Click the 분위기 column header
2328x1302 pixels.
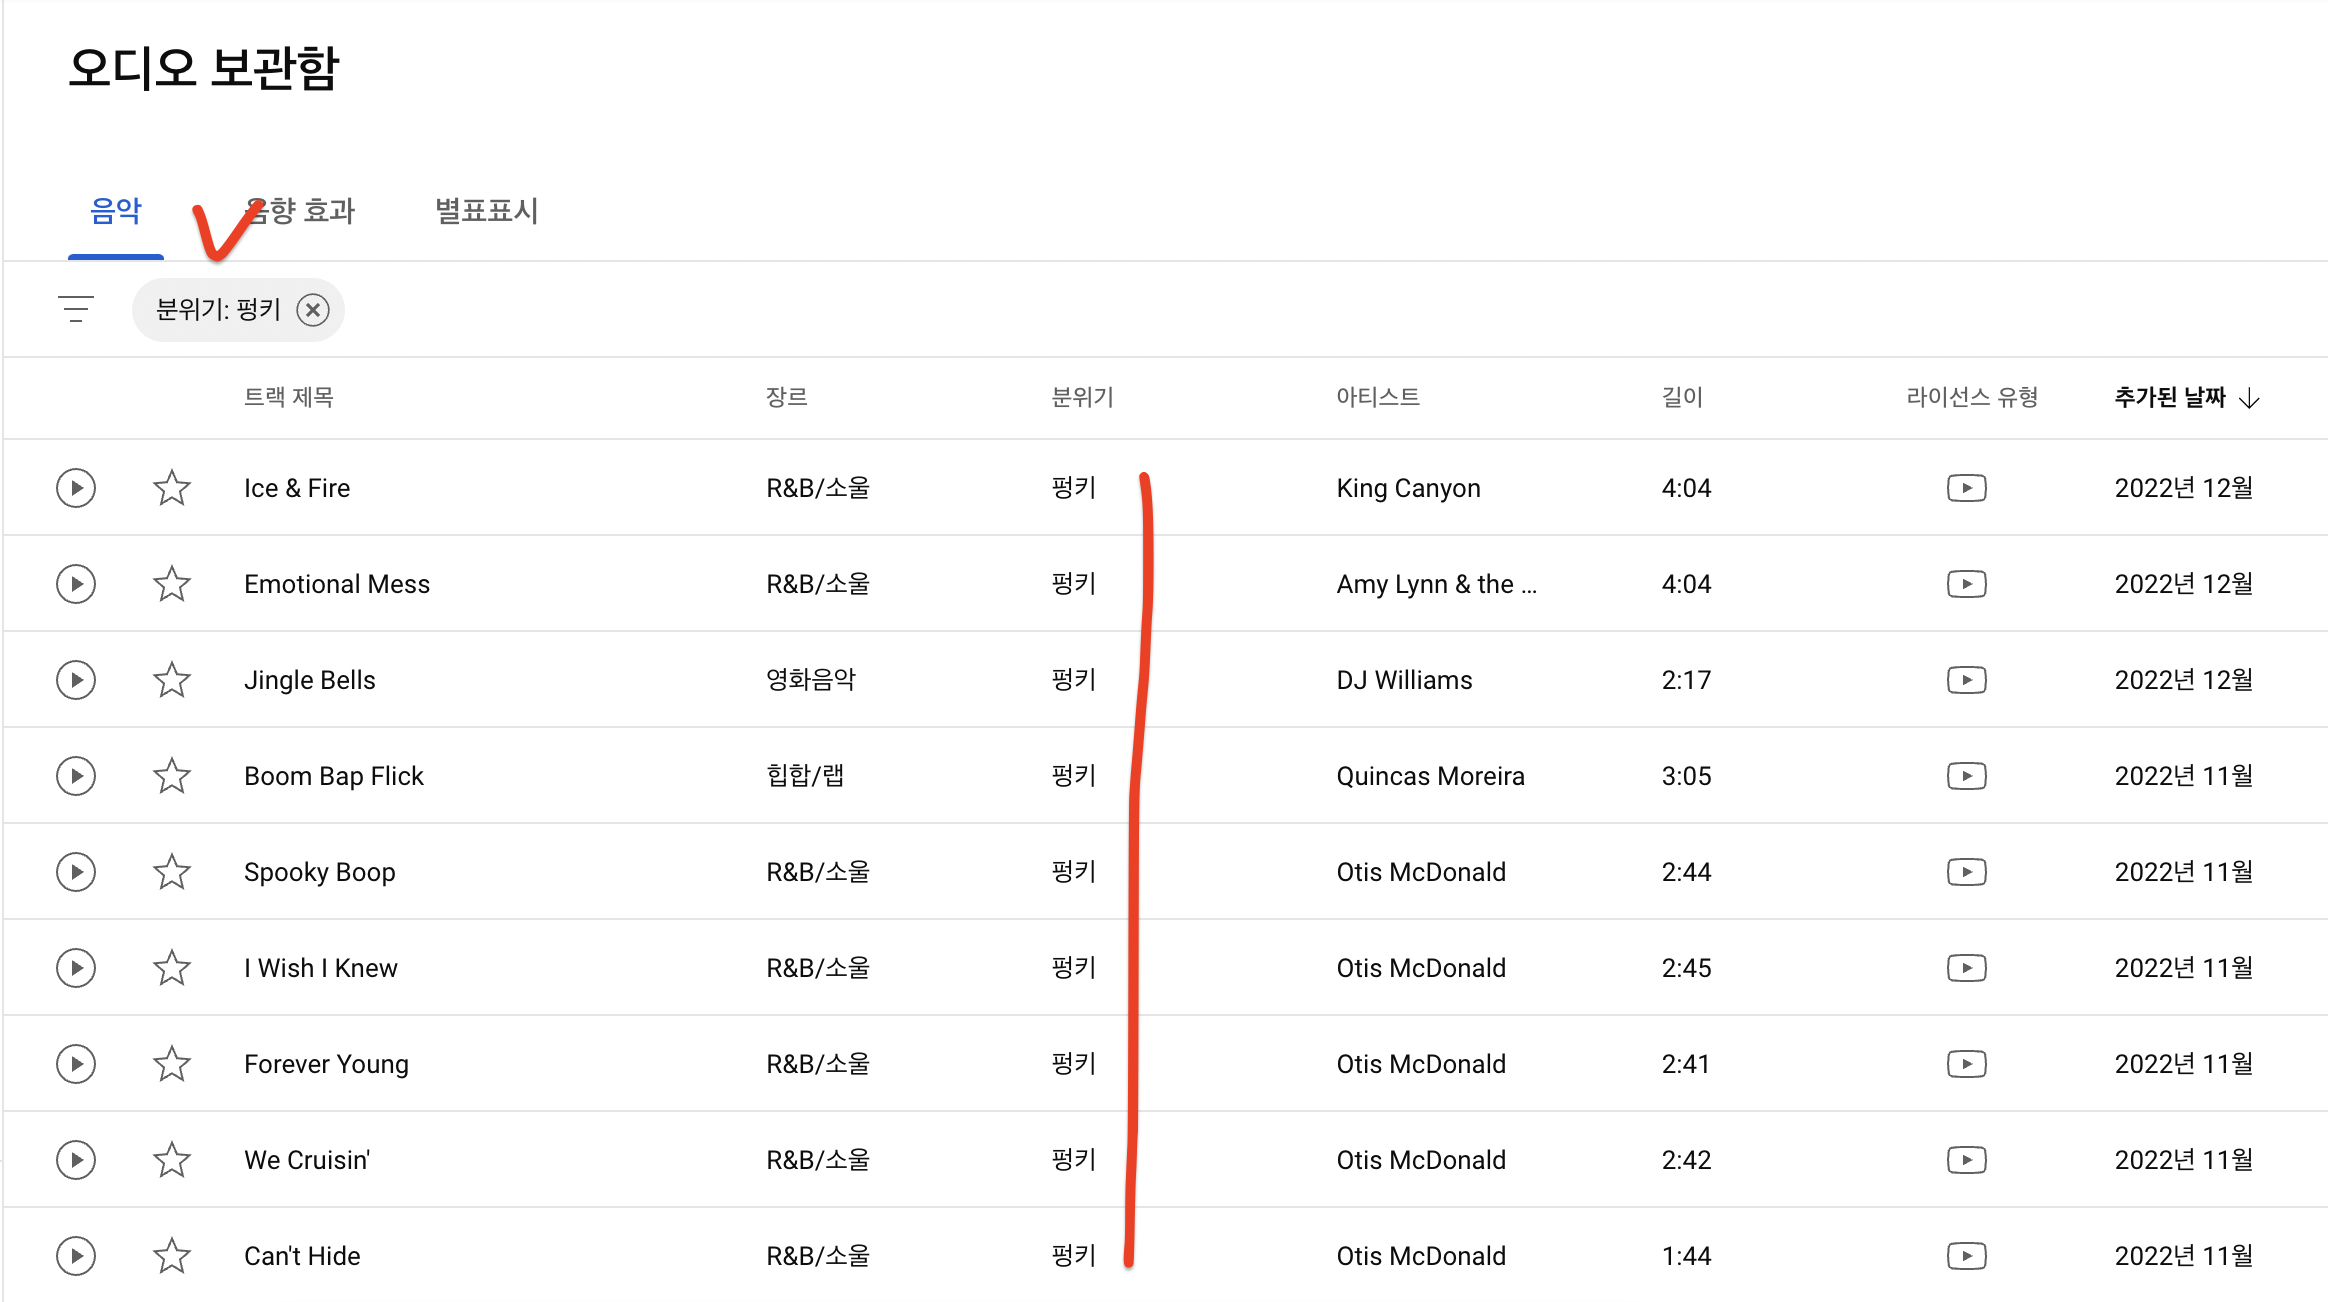[1083, 398]
